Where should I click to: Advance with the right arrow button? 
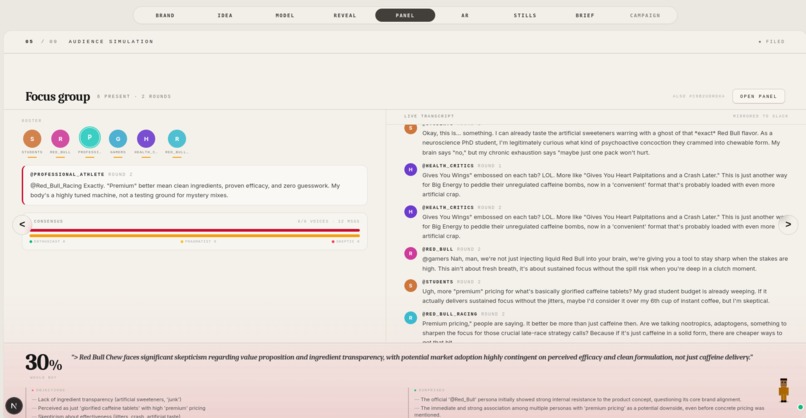pos(788,225)
